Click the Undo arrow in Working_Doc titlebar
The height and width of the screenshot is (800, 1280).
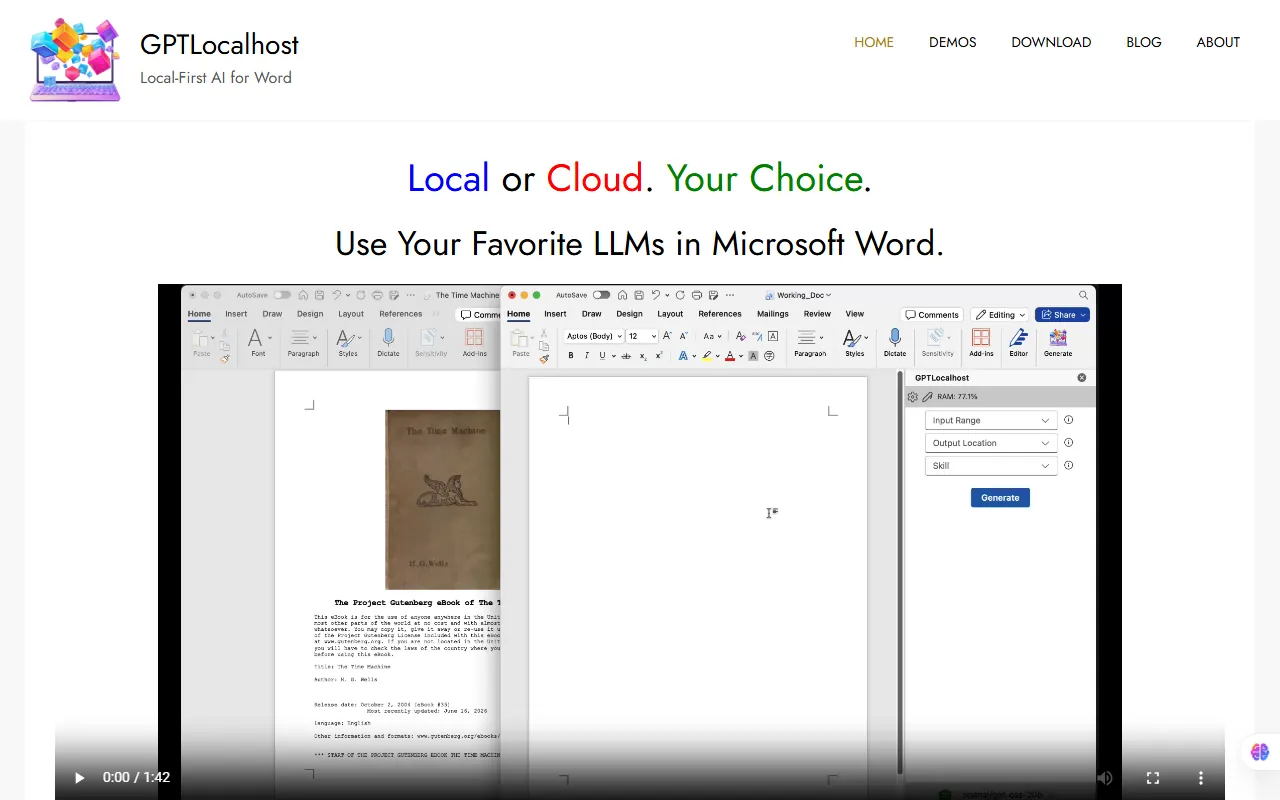point(655,295)
